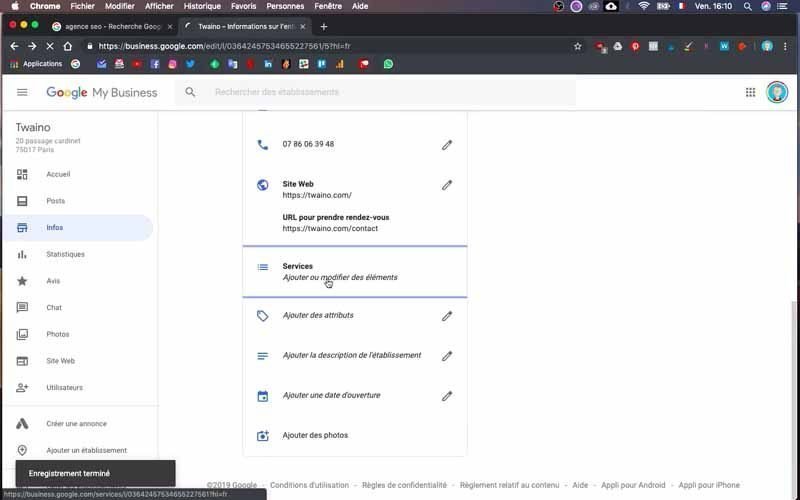
Task: Go forward with browser forward arrow
Action: tap(32, 46)
